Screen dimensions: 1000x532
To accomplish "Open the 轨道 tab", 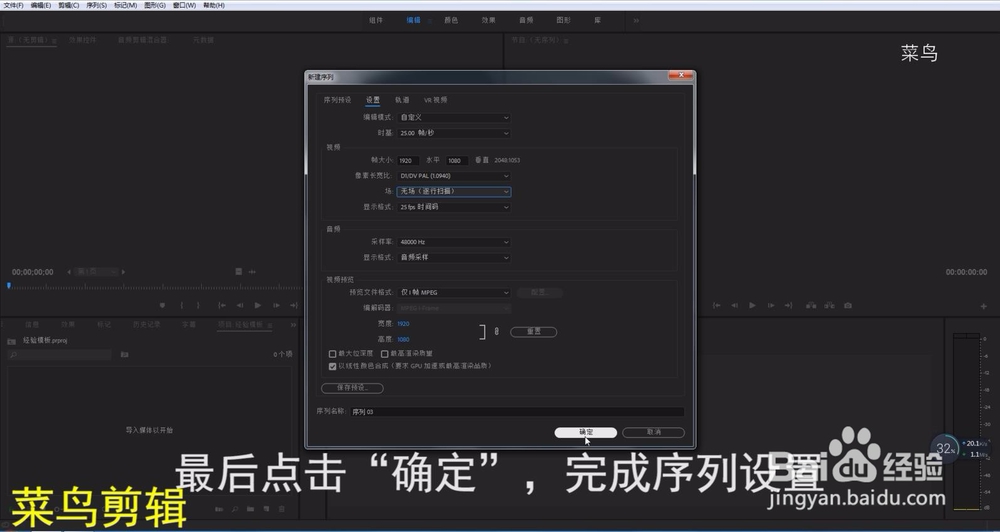I will 402,100.
